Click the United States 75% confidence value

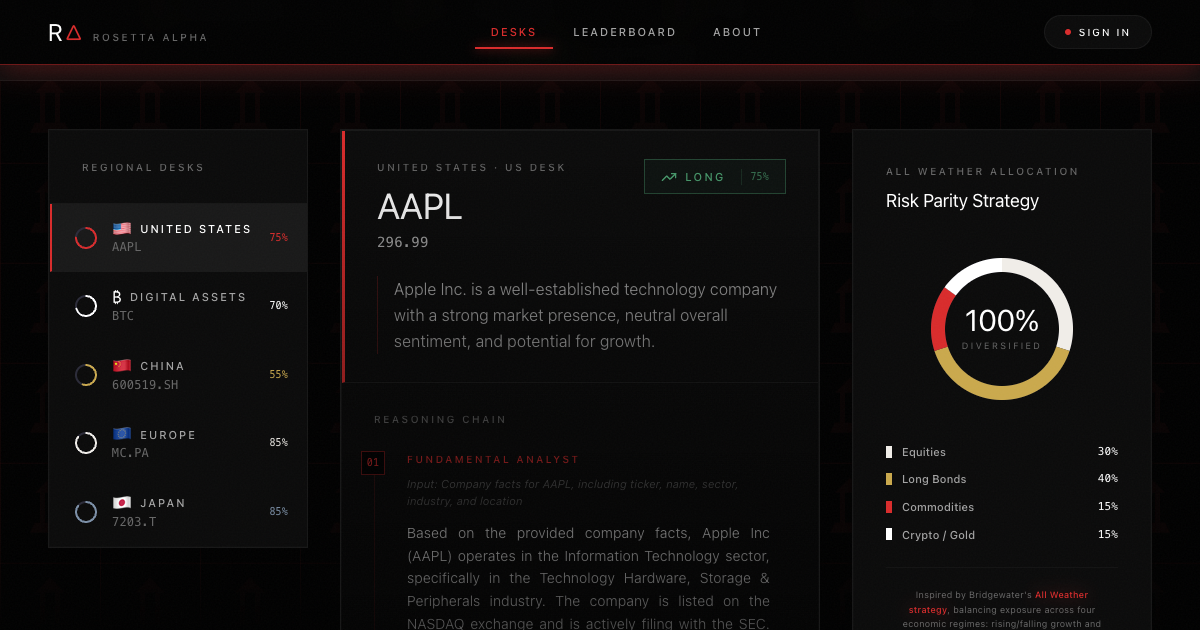(278, 238)
